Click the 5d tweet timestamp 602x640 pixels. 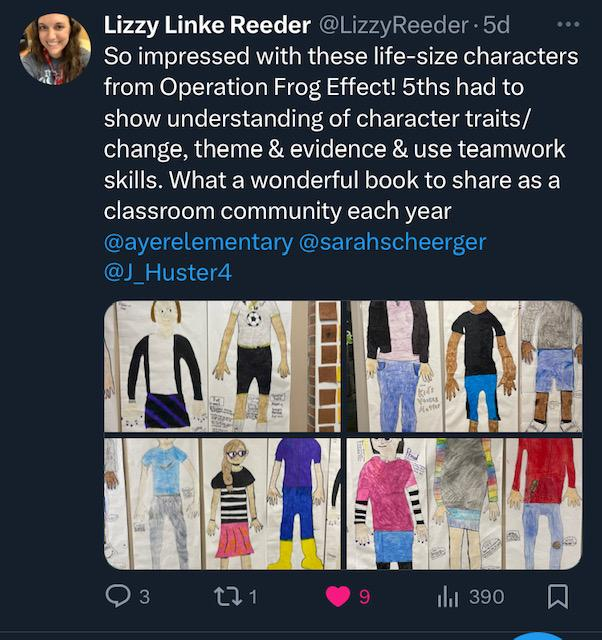tap(497, 24)
